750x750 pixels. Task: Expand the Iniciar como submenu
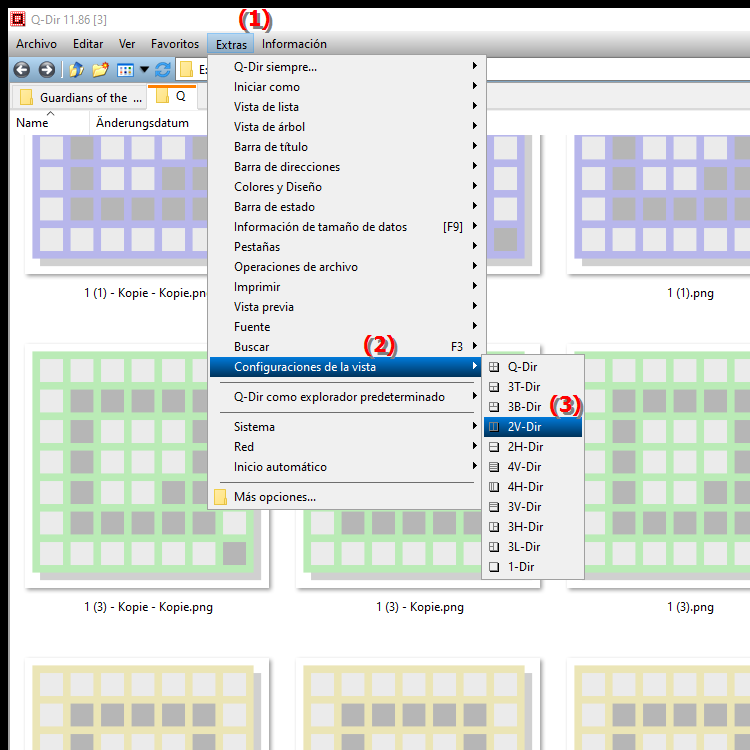point(345,87)
